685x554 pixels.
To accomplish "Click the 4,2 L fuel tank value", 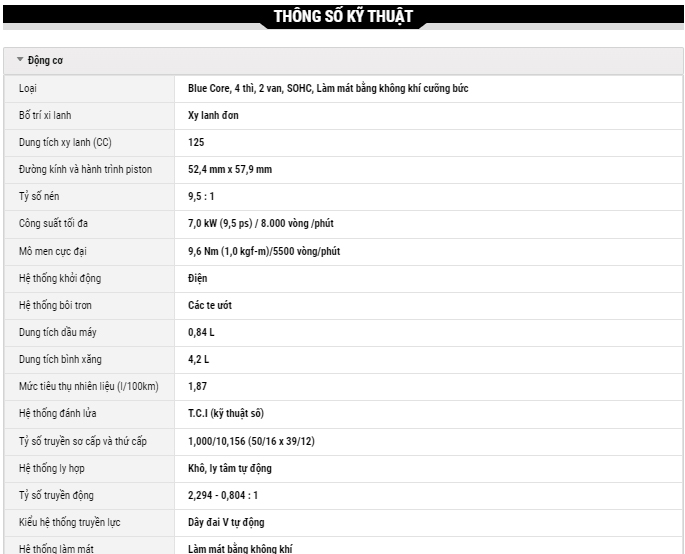I will pos(198,359).
